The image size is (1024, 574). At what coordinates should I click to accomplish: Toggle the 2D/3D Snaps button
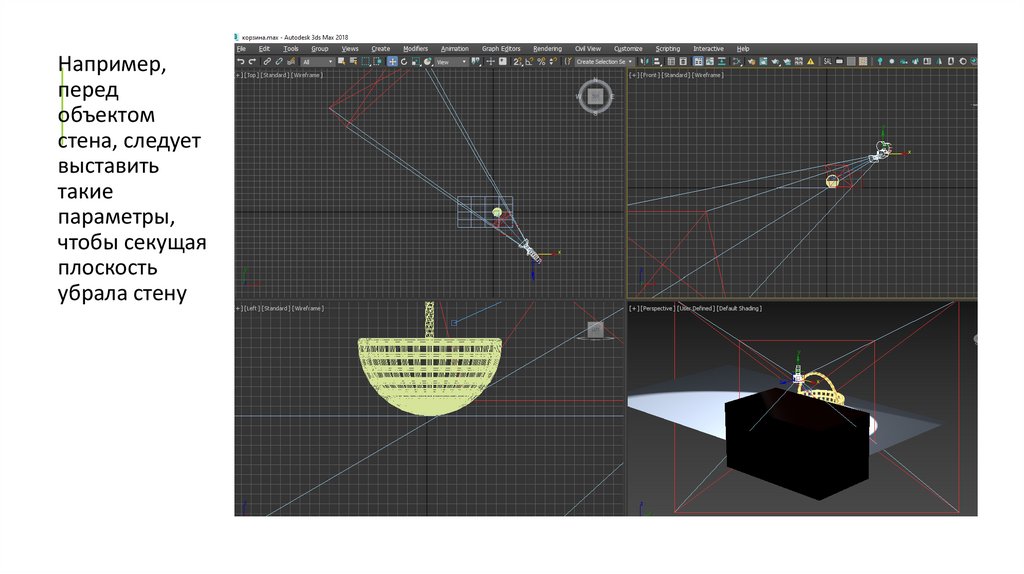pos(516,61)
